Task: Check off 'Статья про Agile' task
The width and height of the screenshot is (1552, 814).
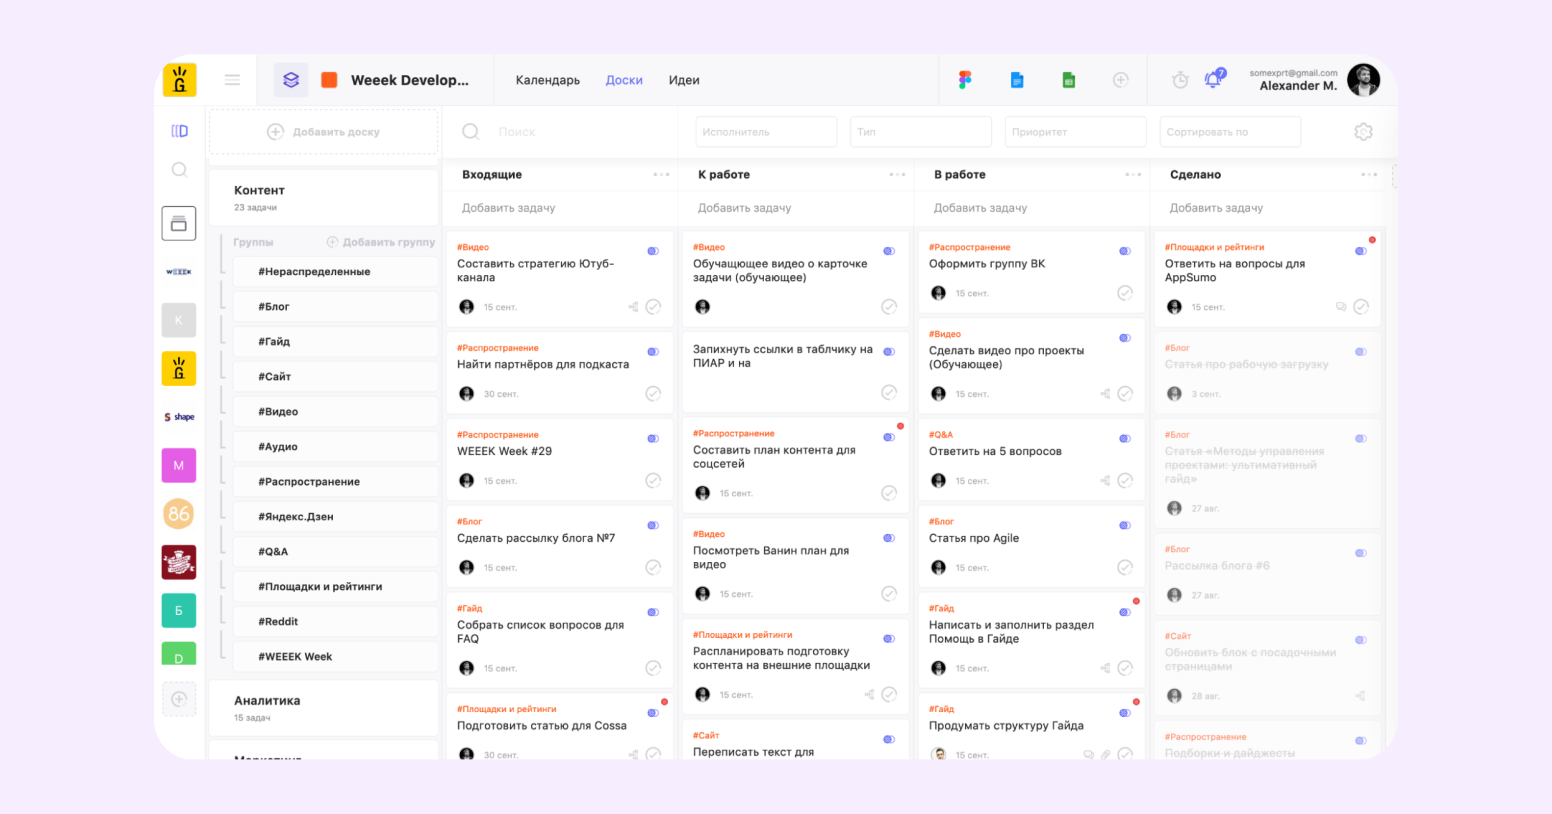Action: point(1125,568)
